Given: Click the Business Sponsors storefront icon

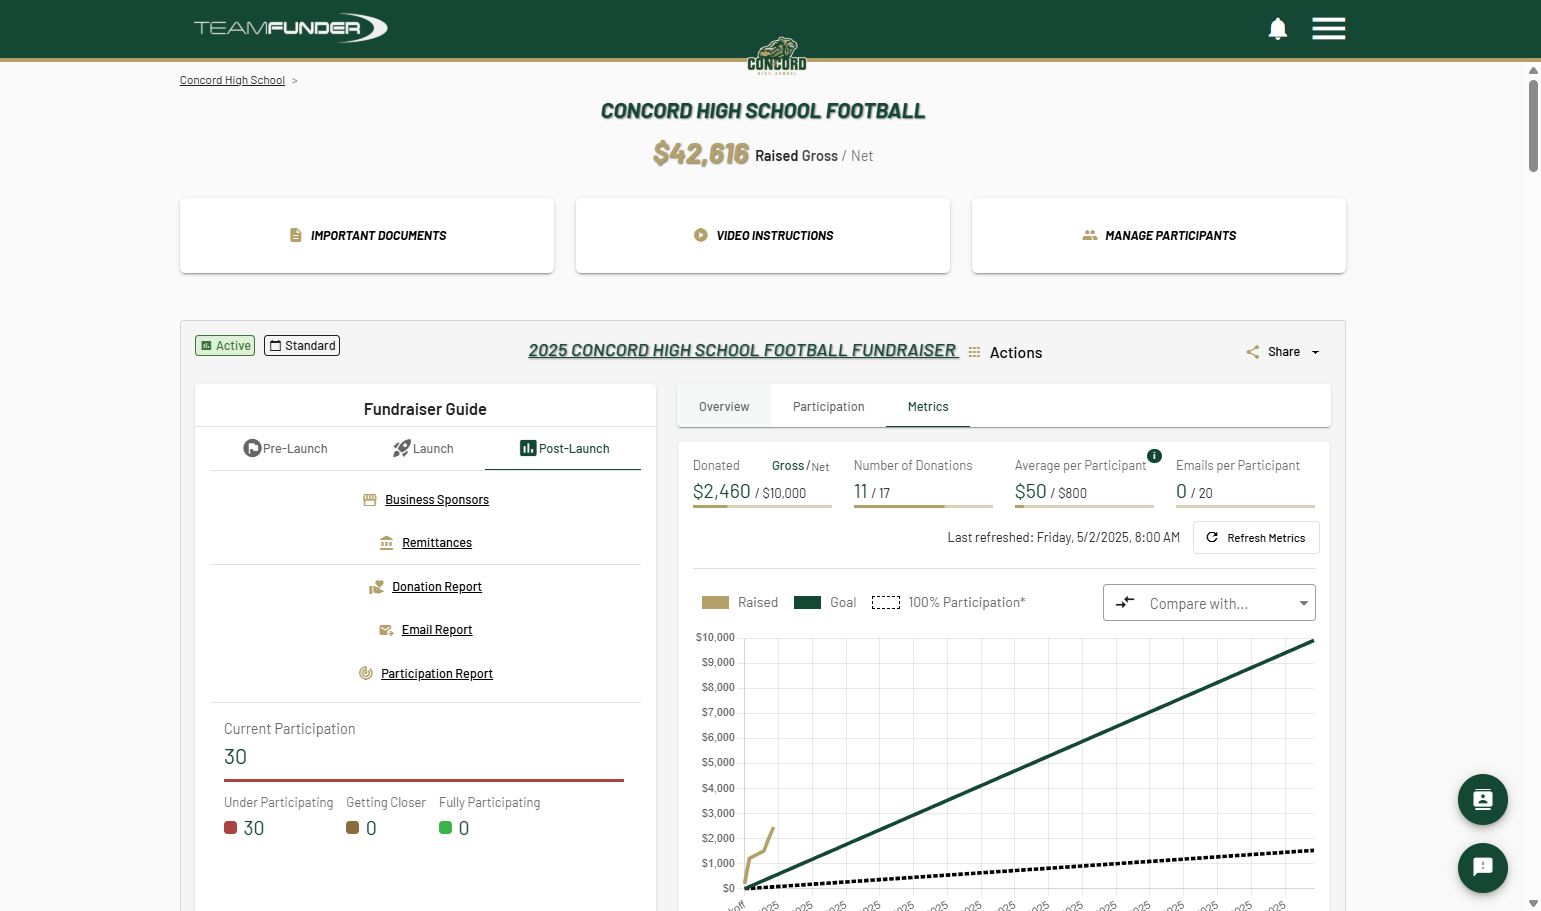Looking at the screenshot, I should click(x=370, y=500).
